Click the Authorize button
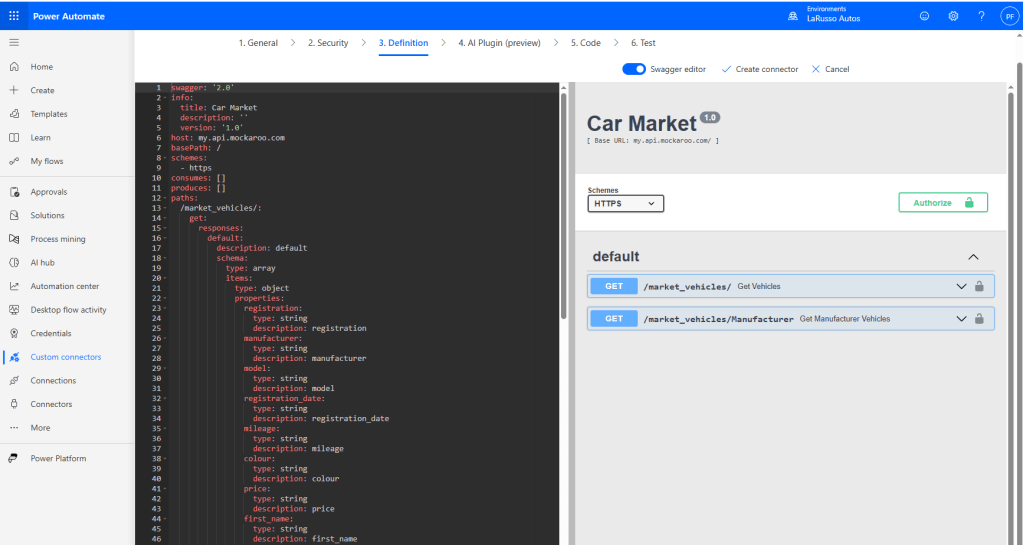The height and width of the screenshot is (545, 1023). [942, 203]
